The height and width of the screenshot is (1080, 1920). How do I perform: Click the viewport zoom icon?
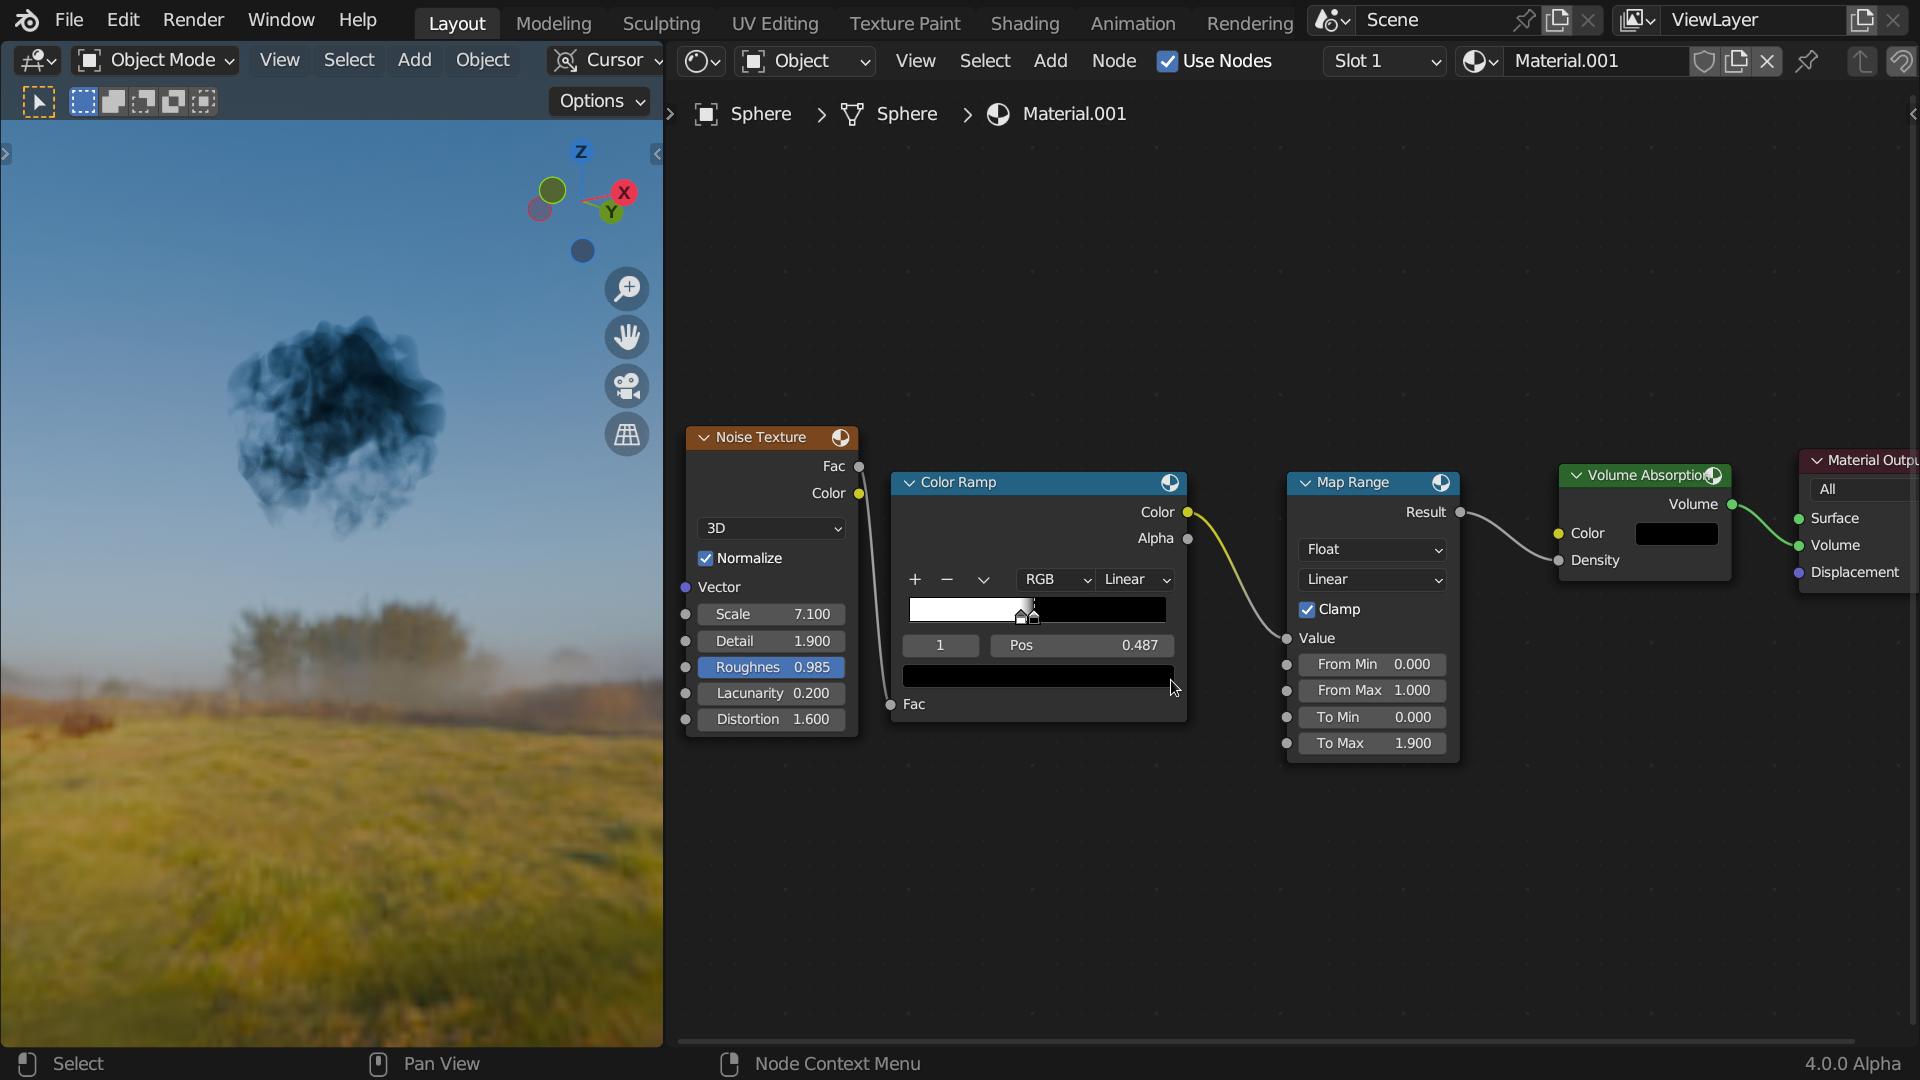click(628, 287)
